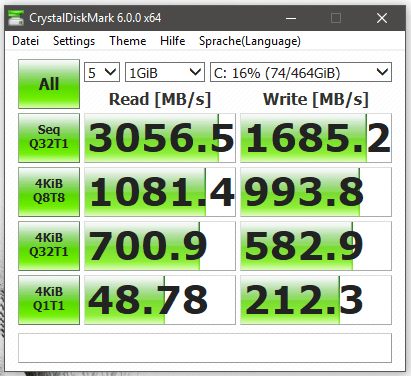
Task: Open the Settings menu
Action: click(74, 41)
